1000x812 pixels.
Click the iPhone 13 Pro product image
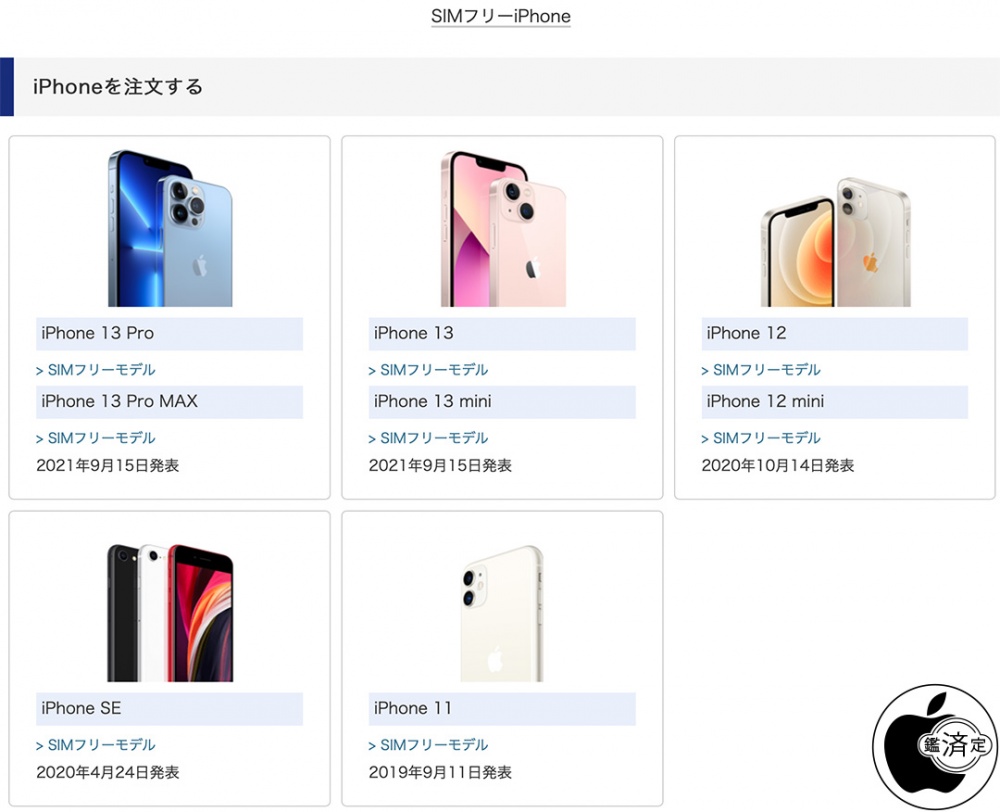tap(170, 228)
